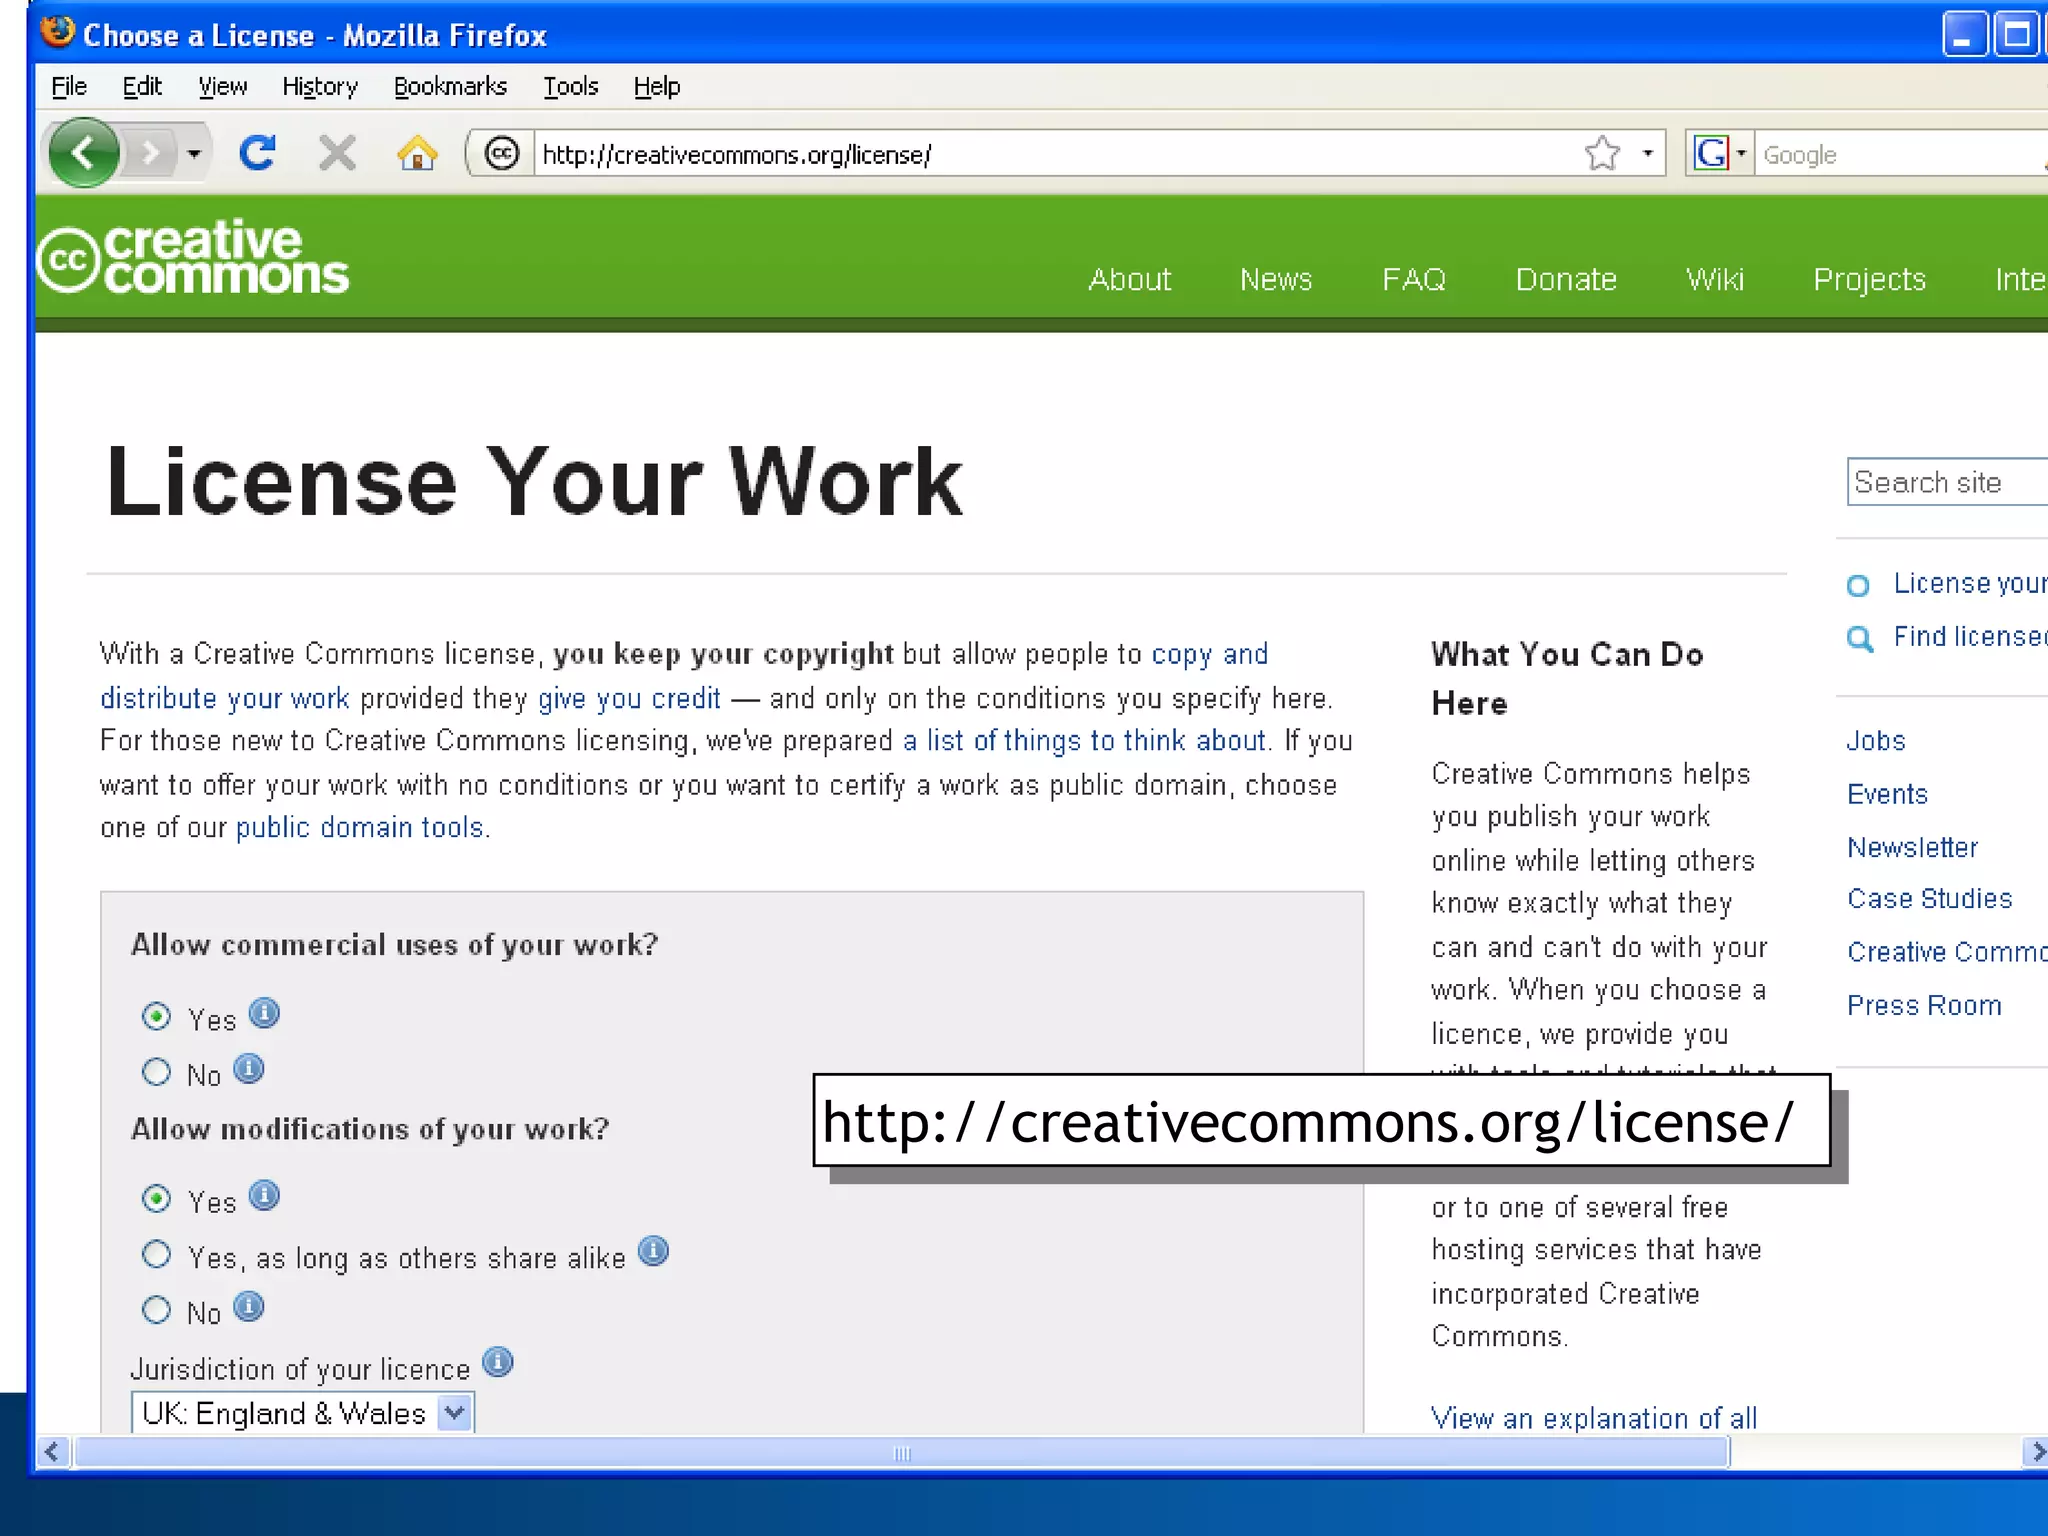Reload the current page
This screenshot has height=1536, width=2048.
pyautogui.click(x=258, y=153)
